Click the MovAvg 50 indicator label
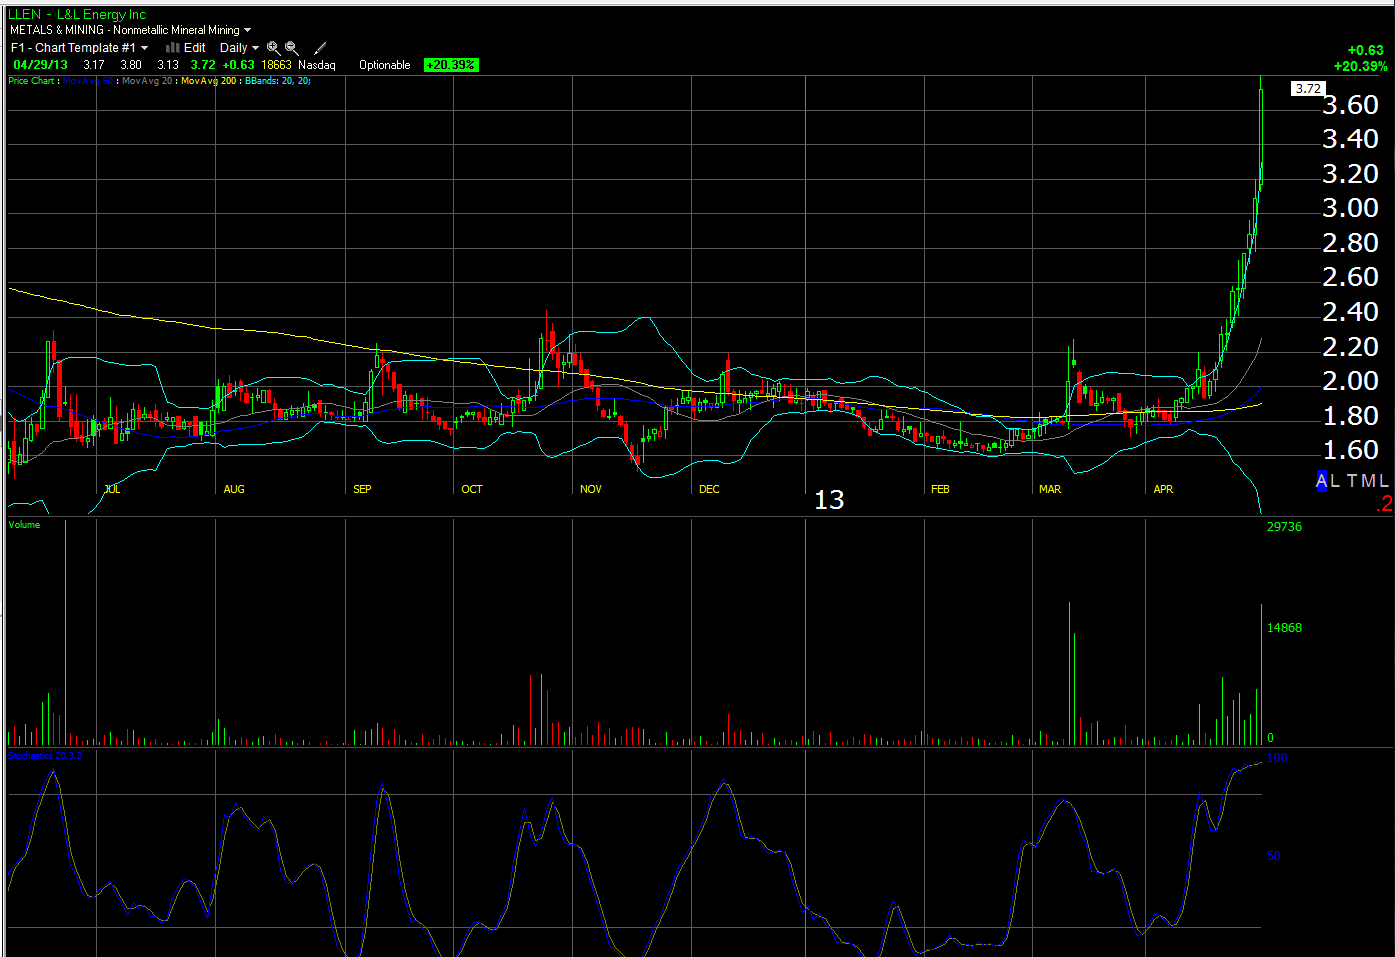Screen dimensions: 1395x957 coord(88,81)
